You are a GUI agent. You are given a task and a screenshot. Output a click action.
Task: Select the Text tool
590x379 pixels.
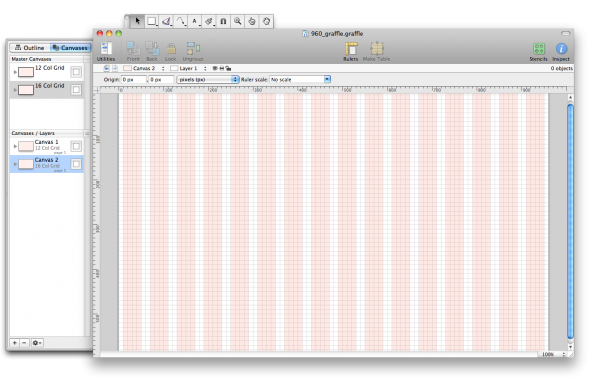(x=195, y=21)
